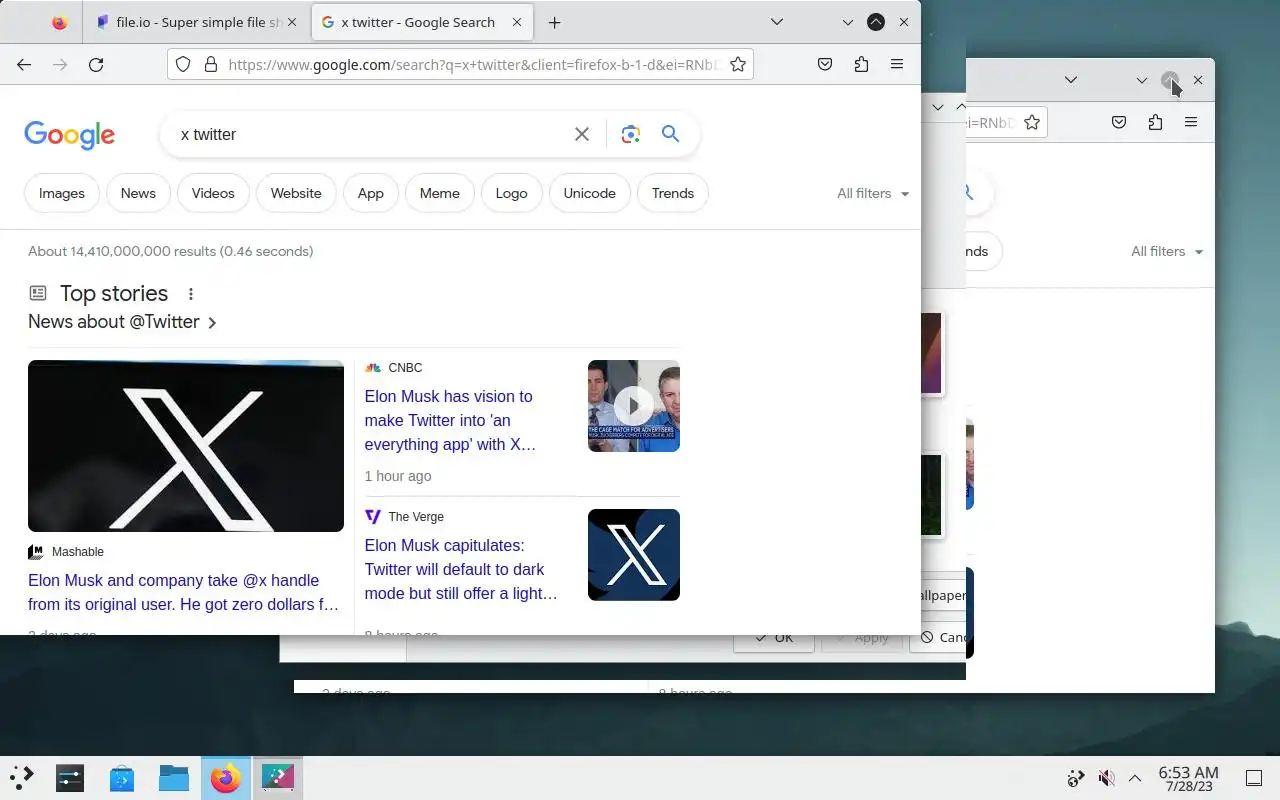Screen dimensions: 1280x800
Task: Select the x twitter - Google Search tab
Action: point(420,22)
